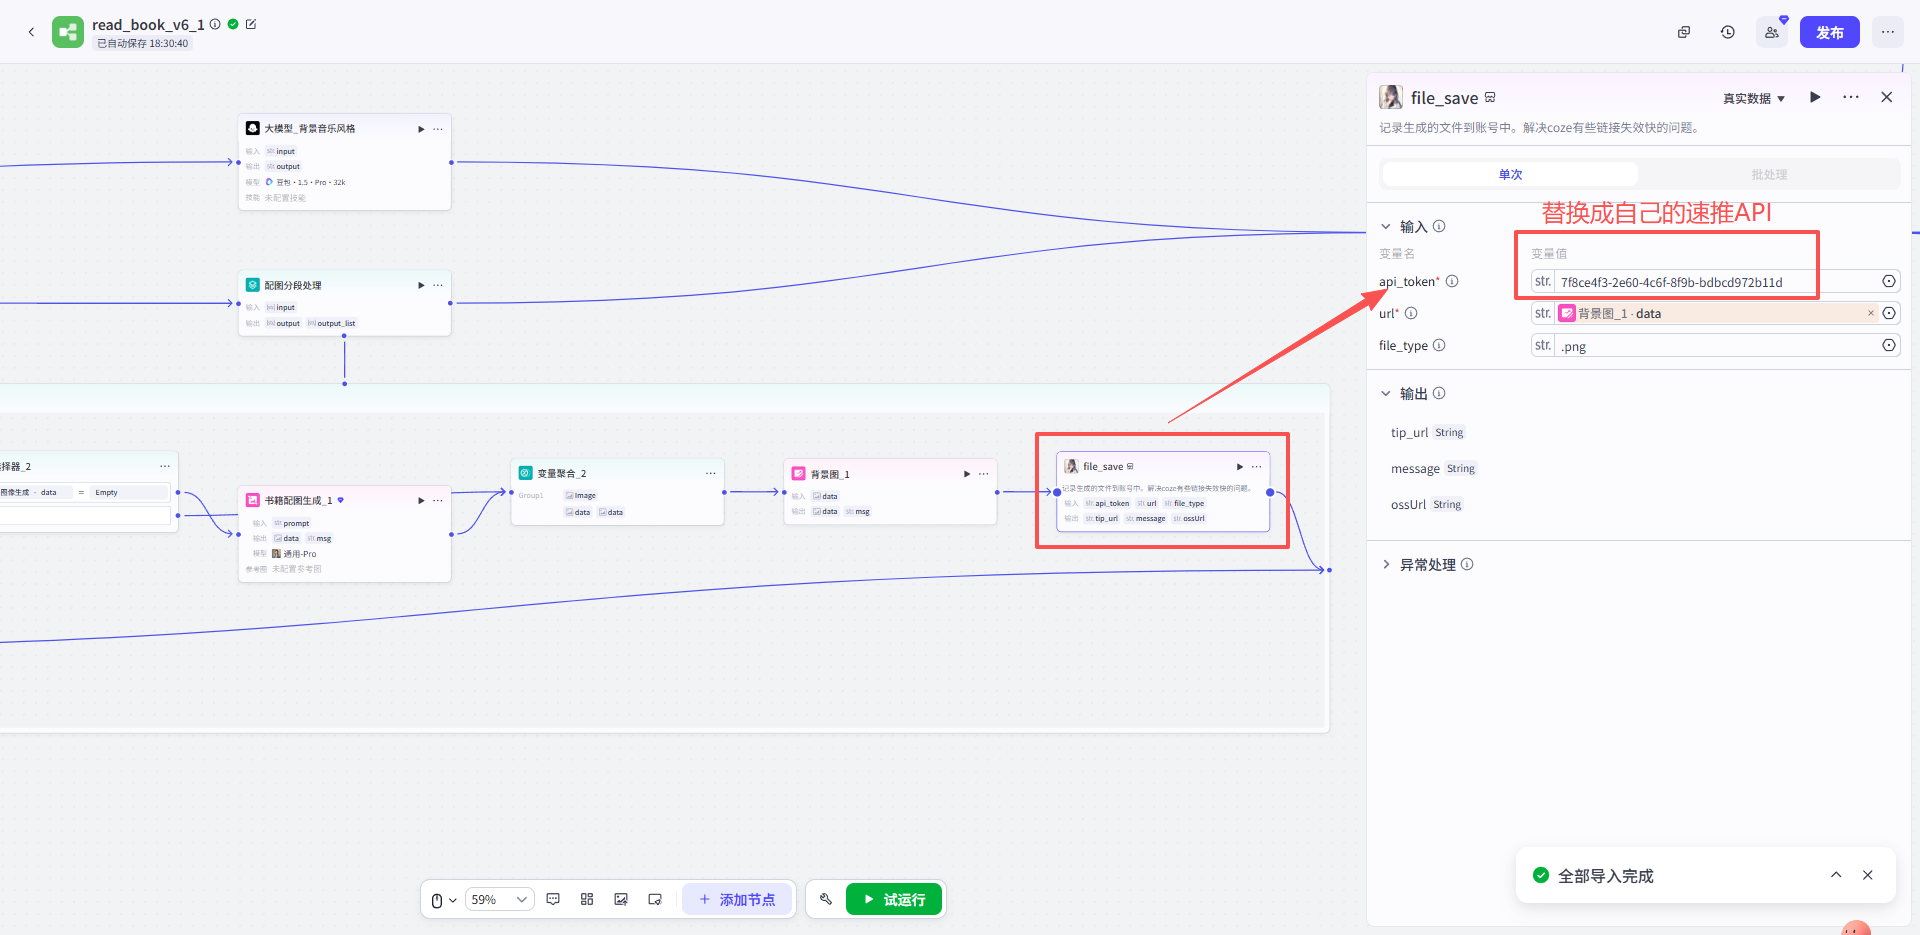Collapse the 输入 section
This screenshot has width=1920, height=935.
coord(1386,226)
